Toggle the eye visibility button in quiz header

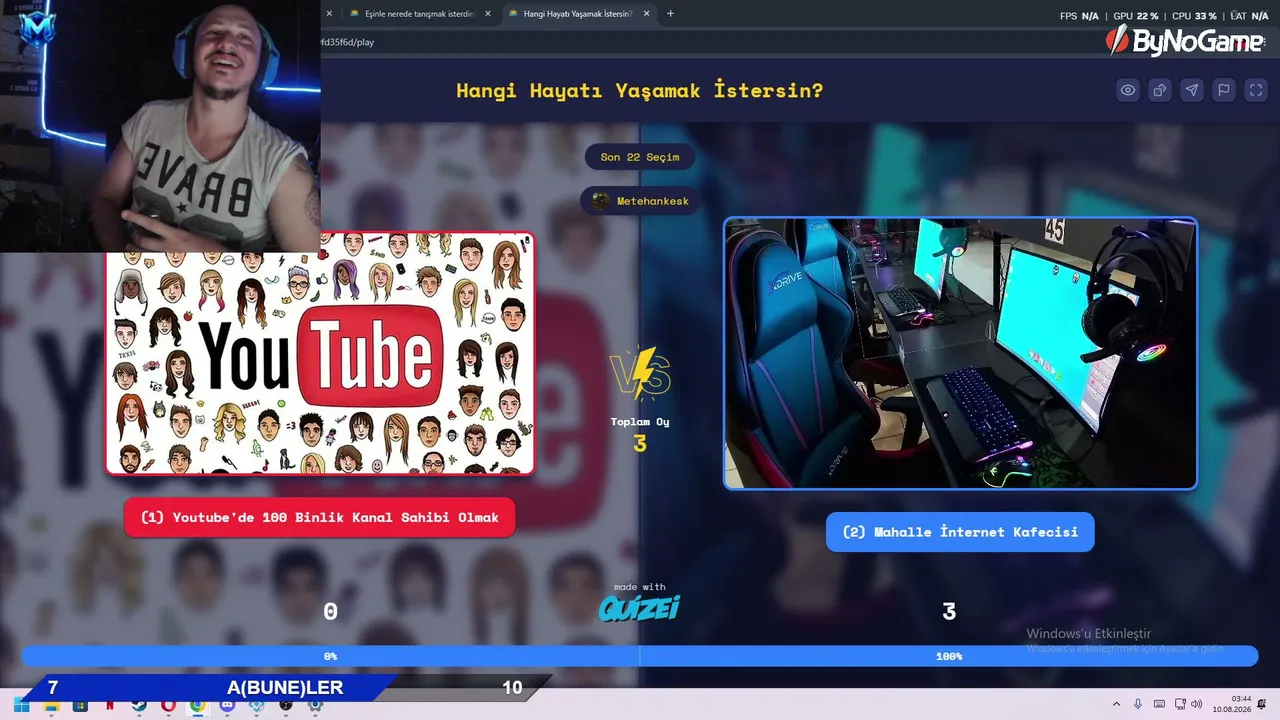1128,90
